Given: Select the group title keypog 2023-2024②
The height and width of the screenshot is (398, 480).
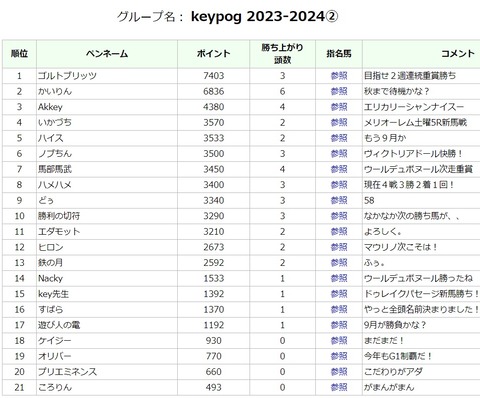Looking at the screenshot, I should pyautogui.click(x=265, y=17).
